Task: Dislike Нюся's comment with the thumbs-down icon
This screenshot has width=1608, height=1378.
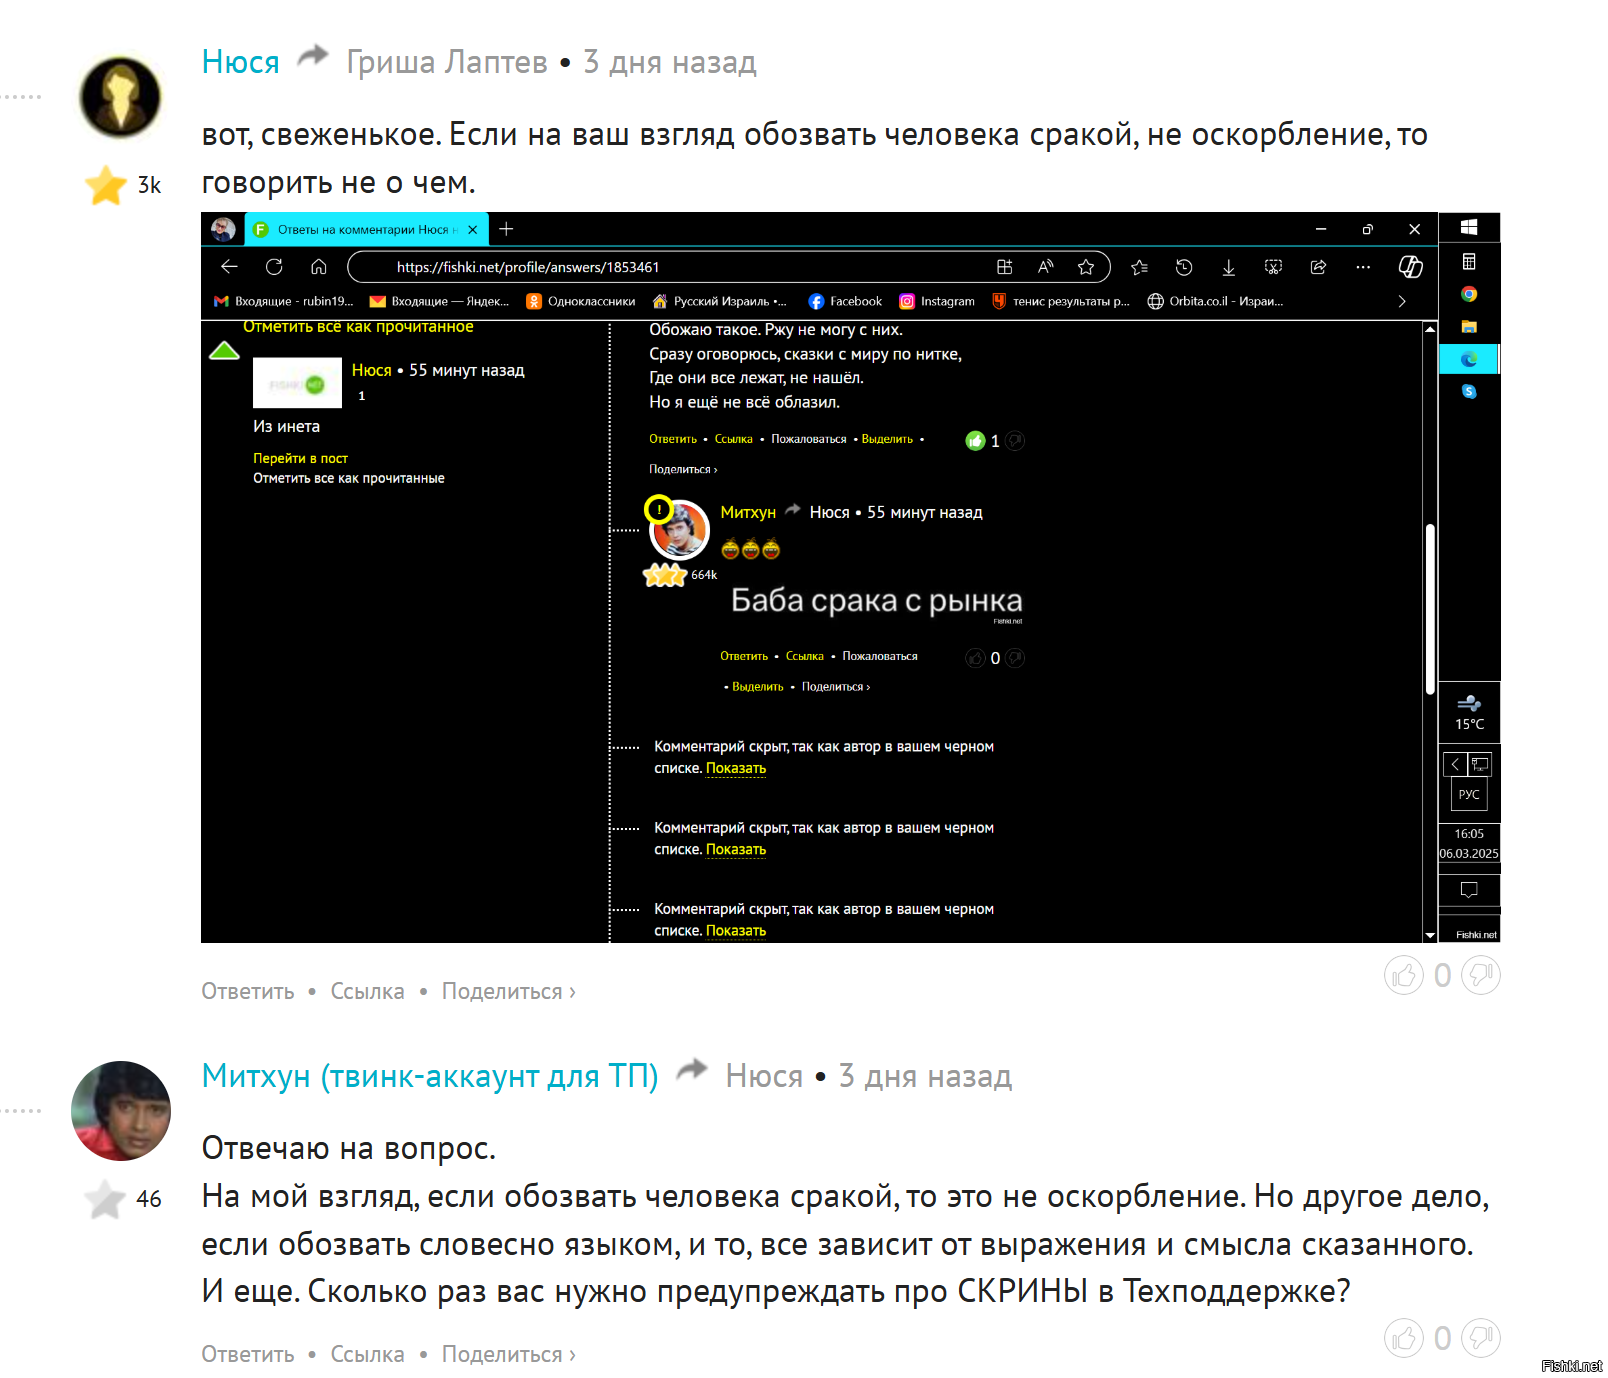Action: [x=1481, y=975]
